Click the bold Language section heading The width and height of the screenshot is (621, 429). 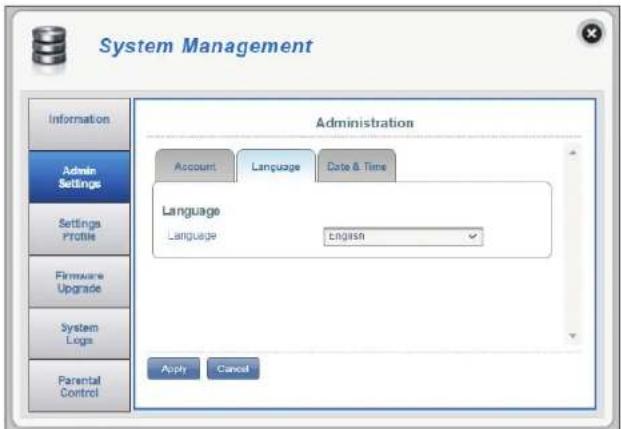click(x=191, y=211)
